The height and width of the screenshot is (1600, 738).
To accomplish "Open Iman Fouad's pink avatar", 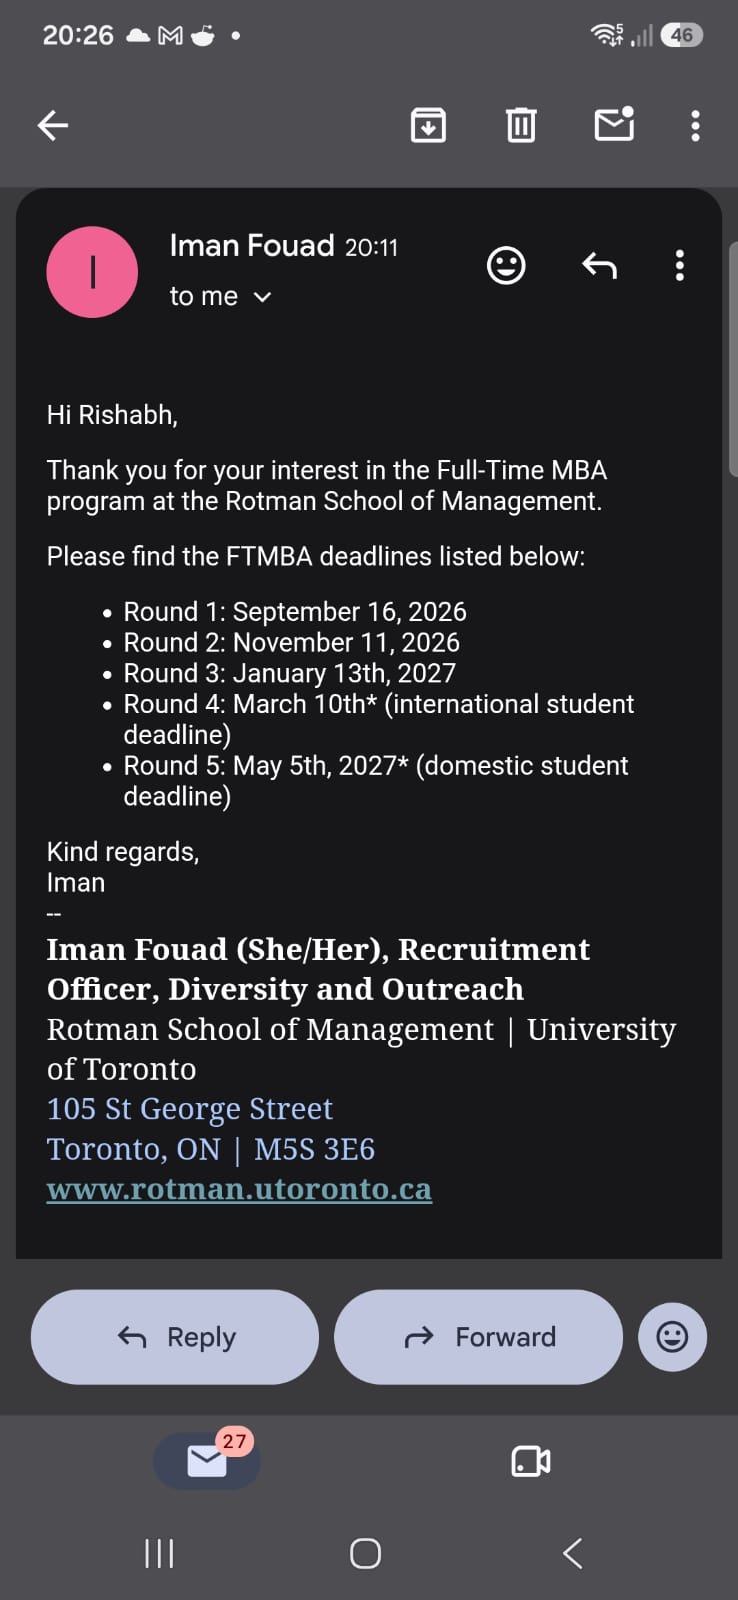I will 92,272.
